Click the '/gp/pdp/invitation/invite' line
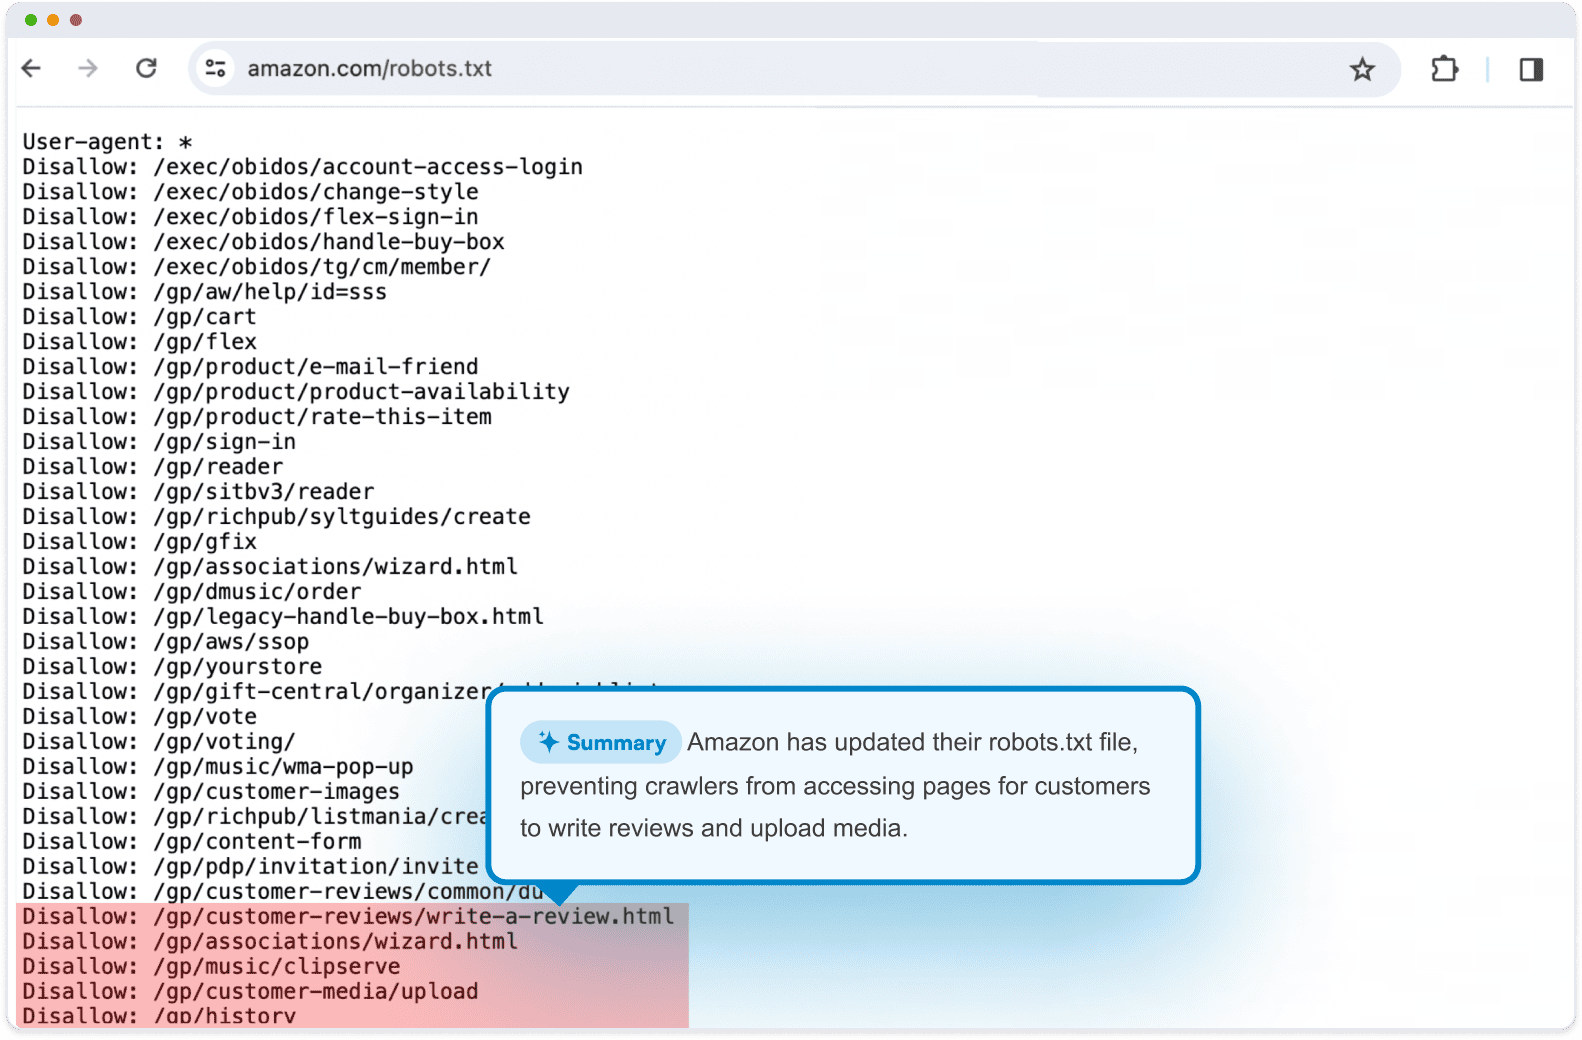 [251, 867]
